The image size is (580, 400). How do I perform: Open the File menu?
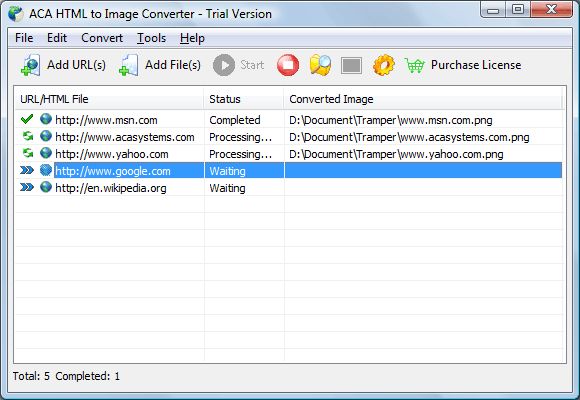click(x=24, y=38)
